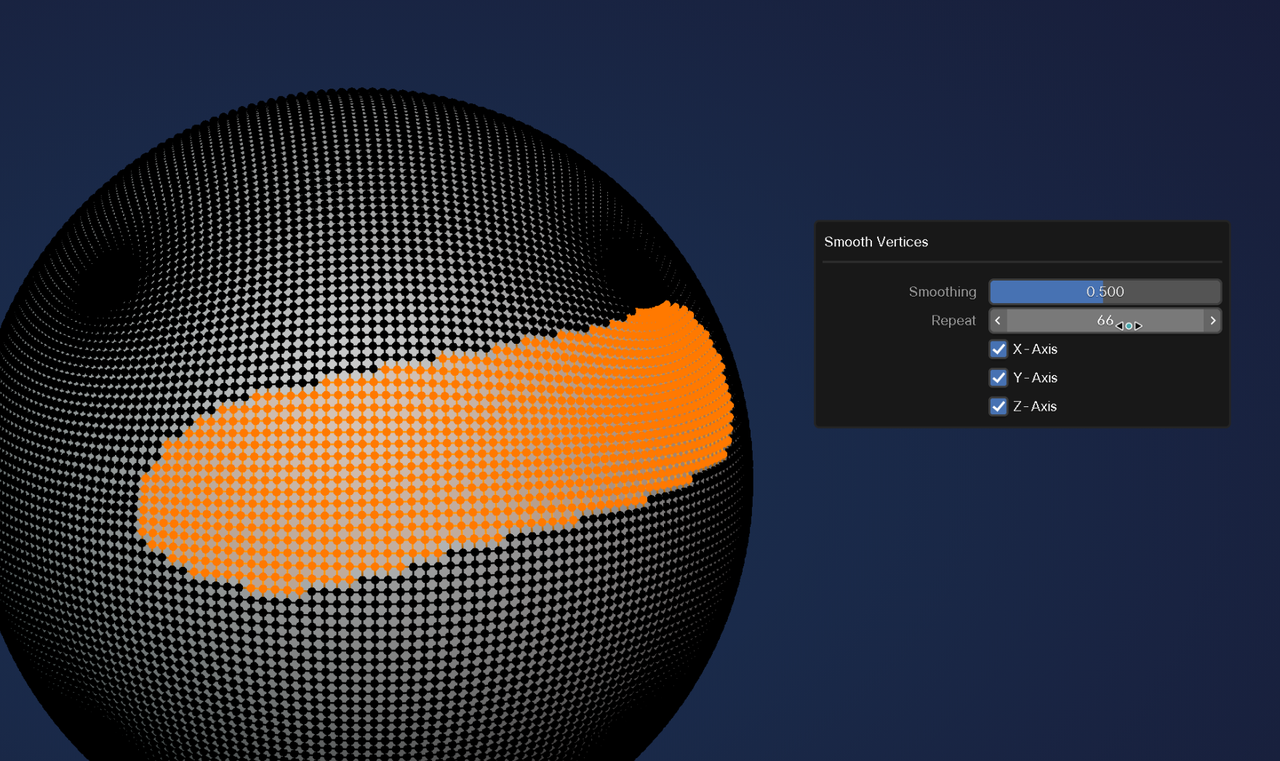Disable the Y-Axis smoothing checkbox
Image resolution: width=1280 pixels, height=761 pixels.
997,377
